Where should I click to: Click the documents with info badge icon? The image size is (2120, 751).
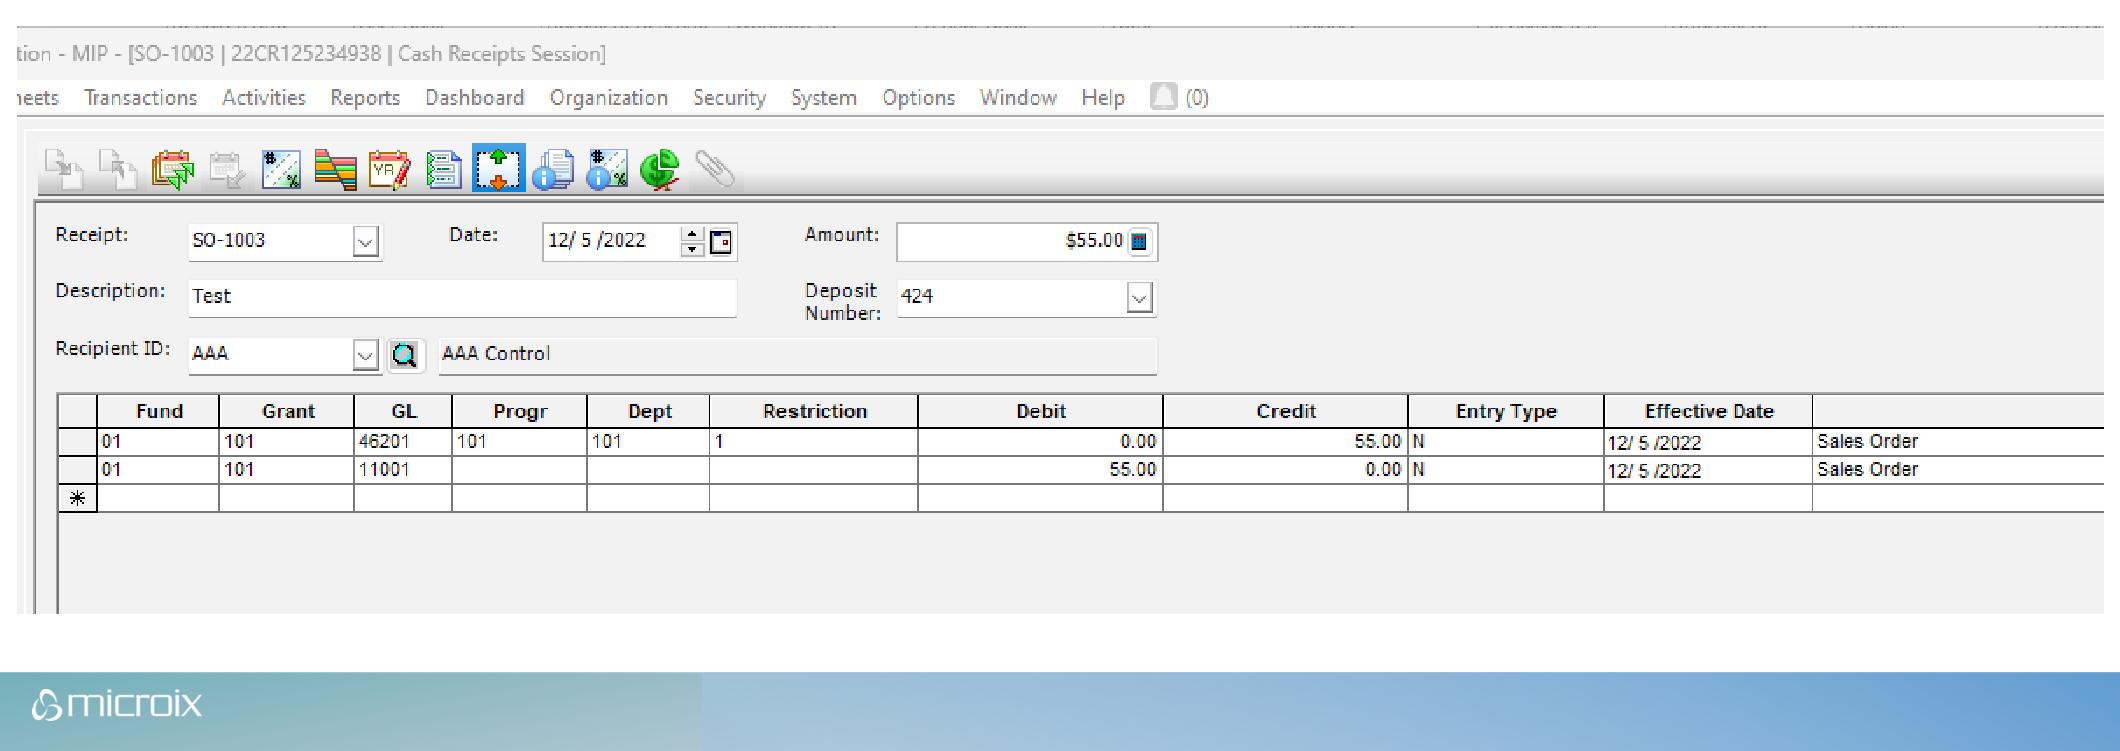[553, 170]
